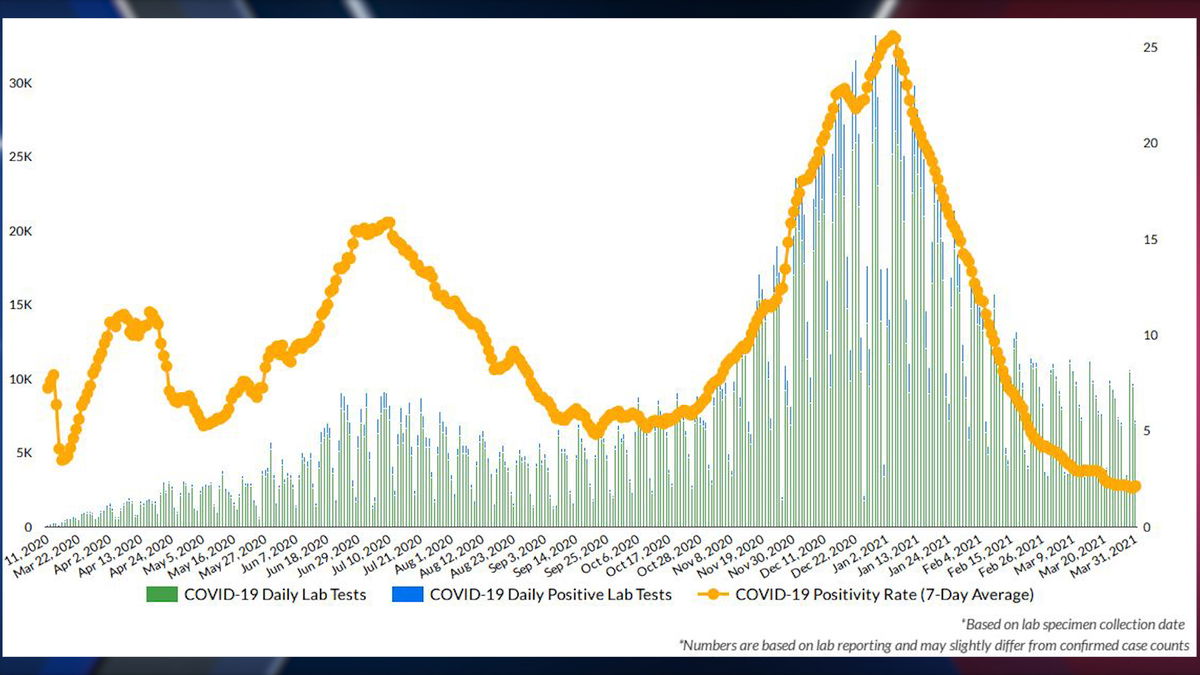
Task: Click the last positivity rate point at chart end
Action: pos(1135,487)
